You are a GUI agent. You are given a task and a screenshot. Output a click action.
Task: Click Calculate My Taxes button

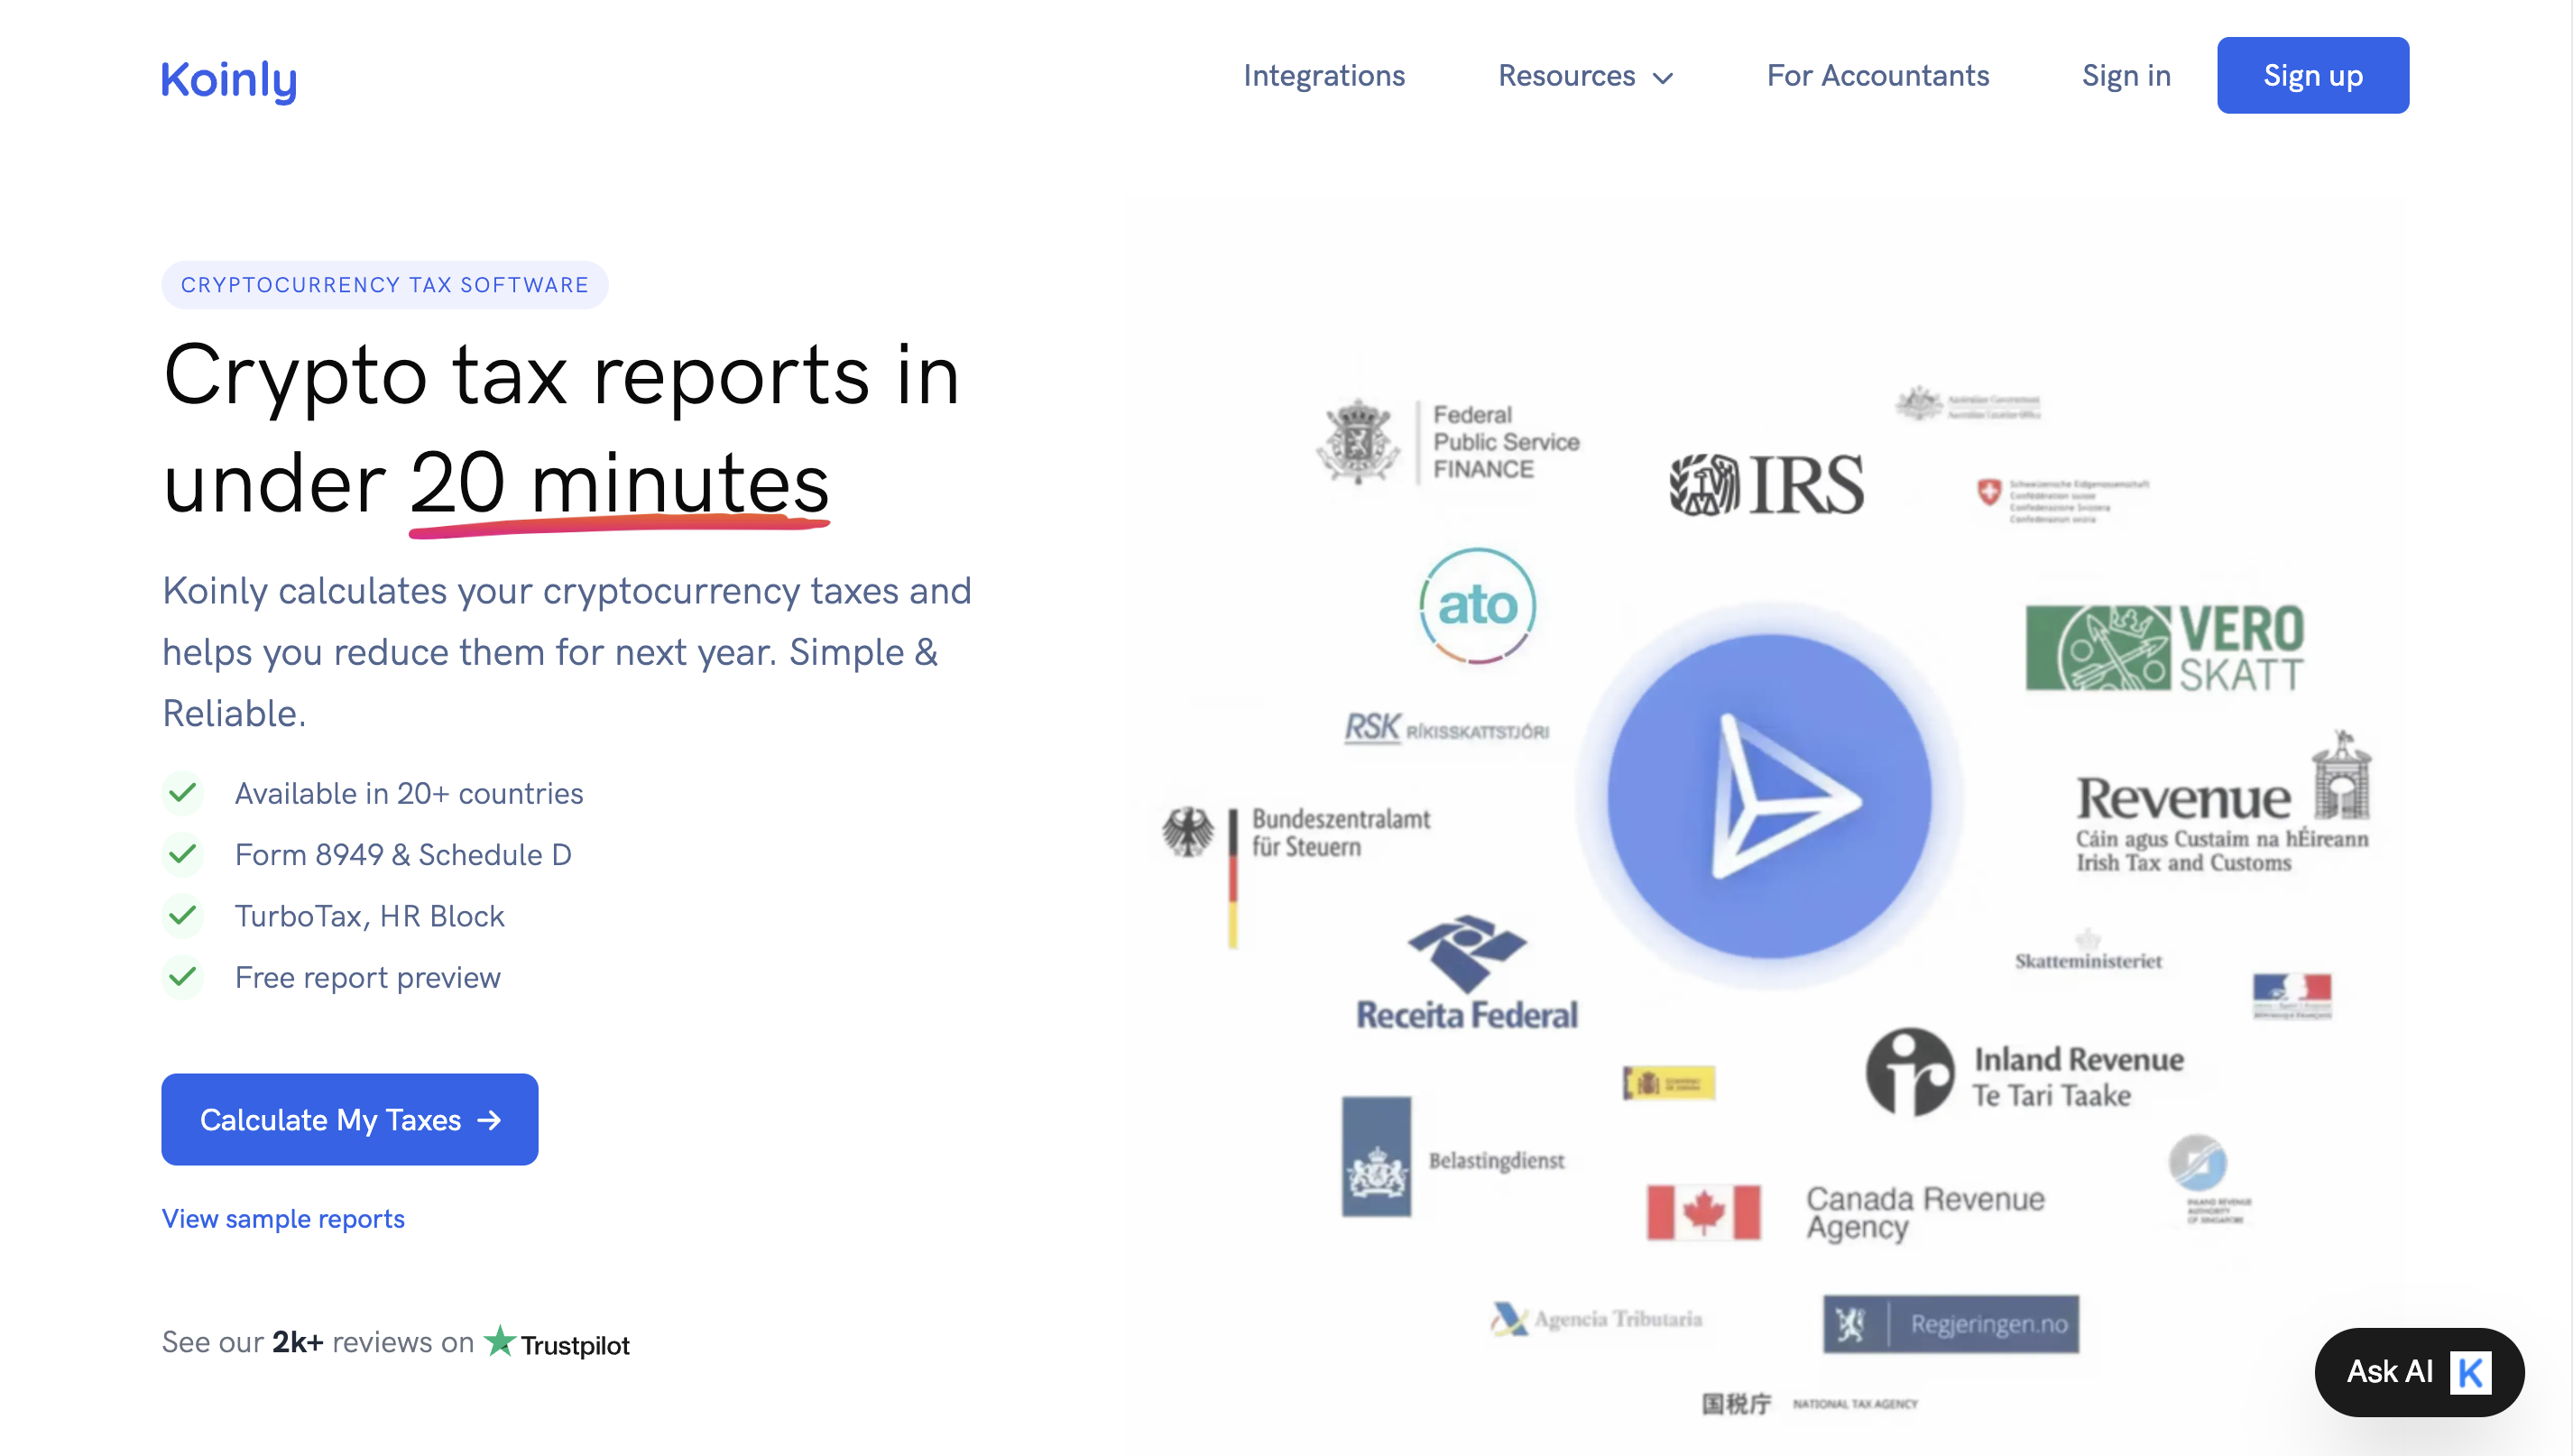tap(350, 1119)
